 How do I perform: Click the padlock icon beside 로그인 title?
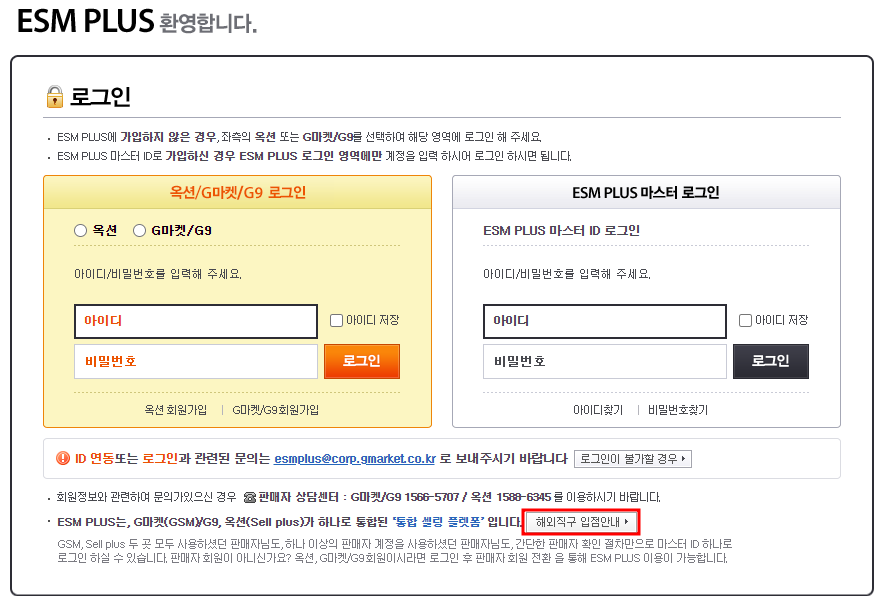[x=54, y=96]
